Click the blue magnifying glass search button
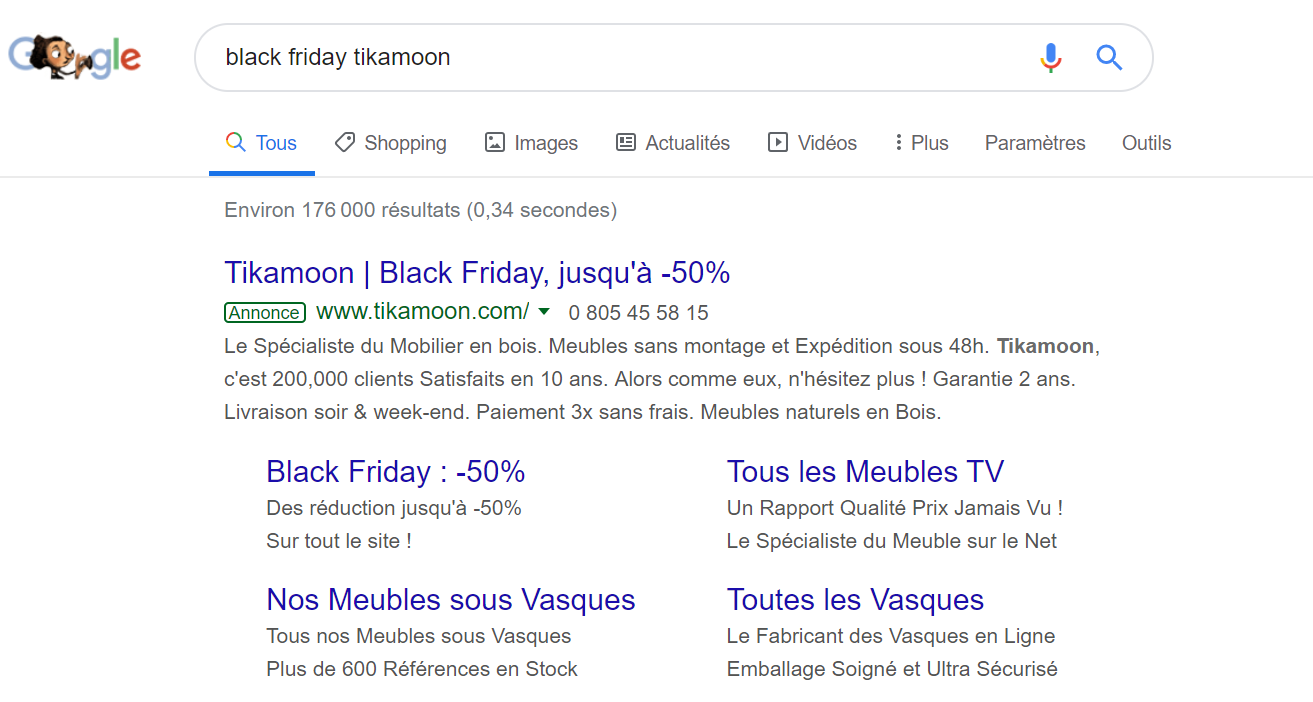 point(1109,57)
